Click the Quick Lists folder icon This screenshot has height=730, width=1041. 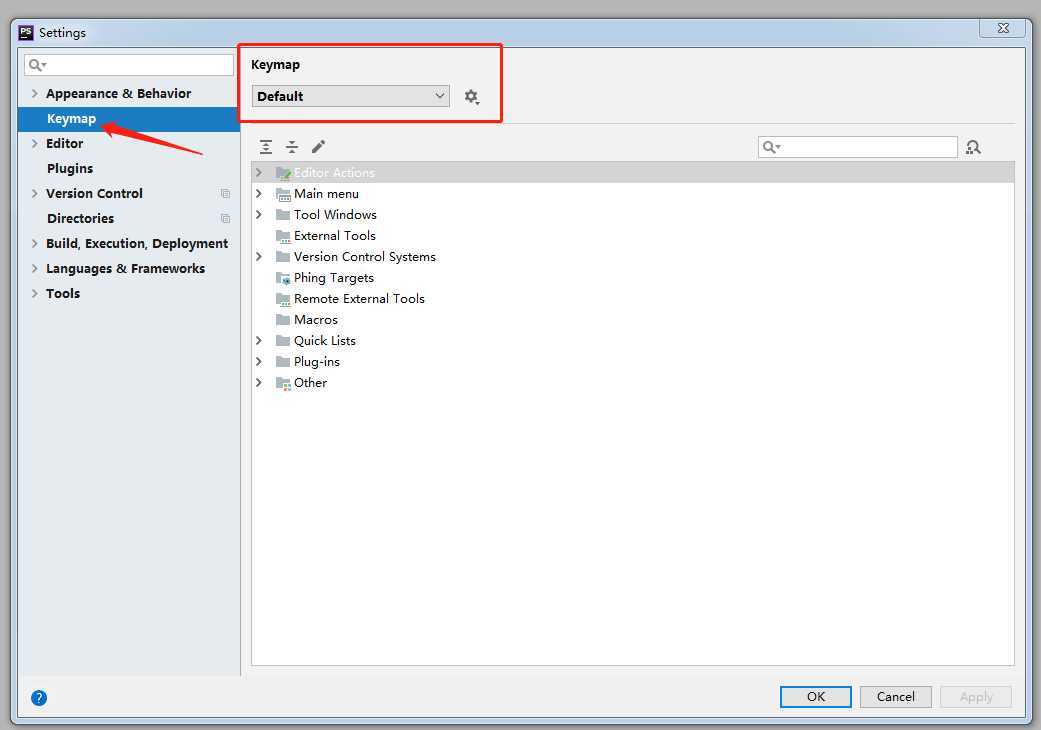pos(283,341)
